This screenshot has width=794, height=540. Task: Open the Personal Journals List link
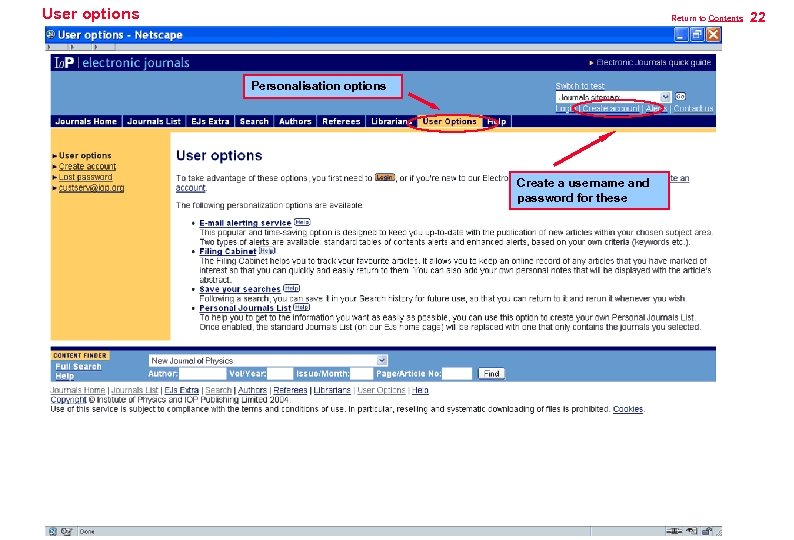tap(245, 308)
